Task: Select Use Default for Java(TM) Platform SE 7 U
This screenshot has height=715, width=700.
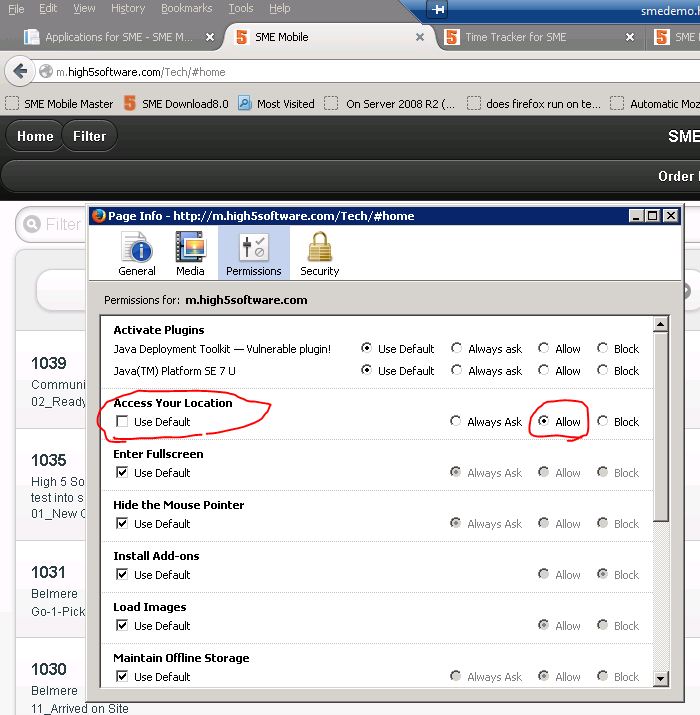Action: click(x=366, y=370)
